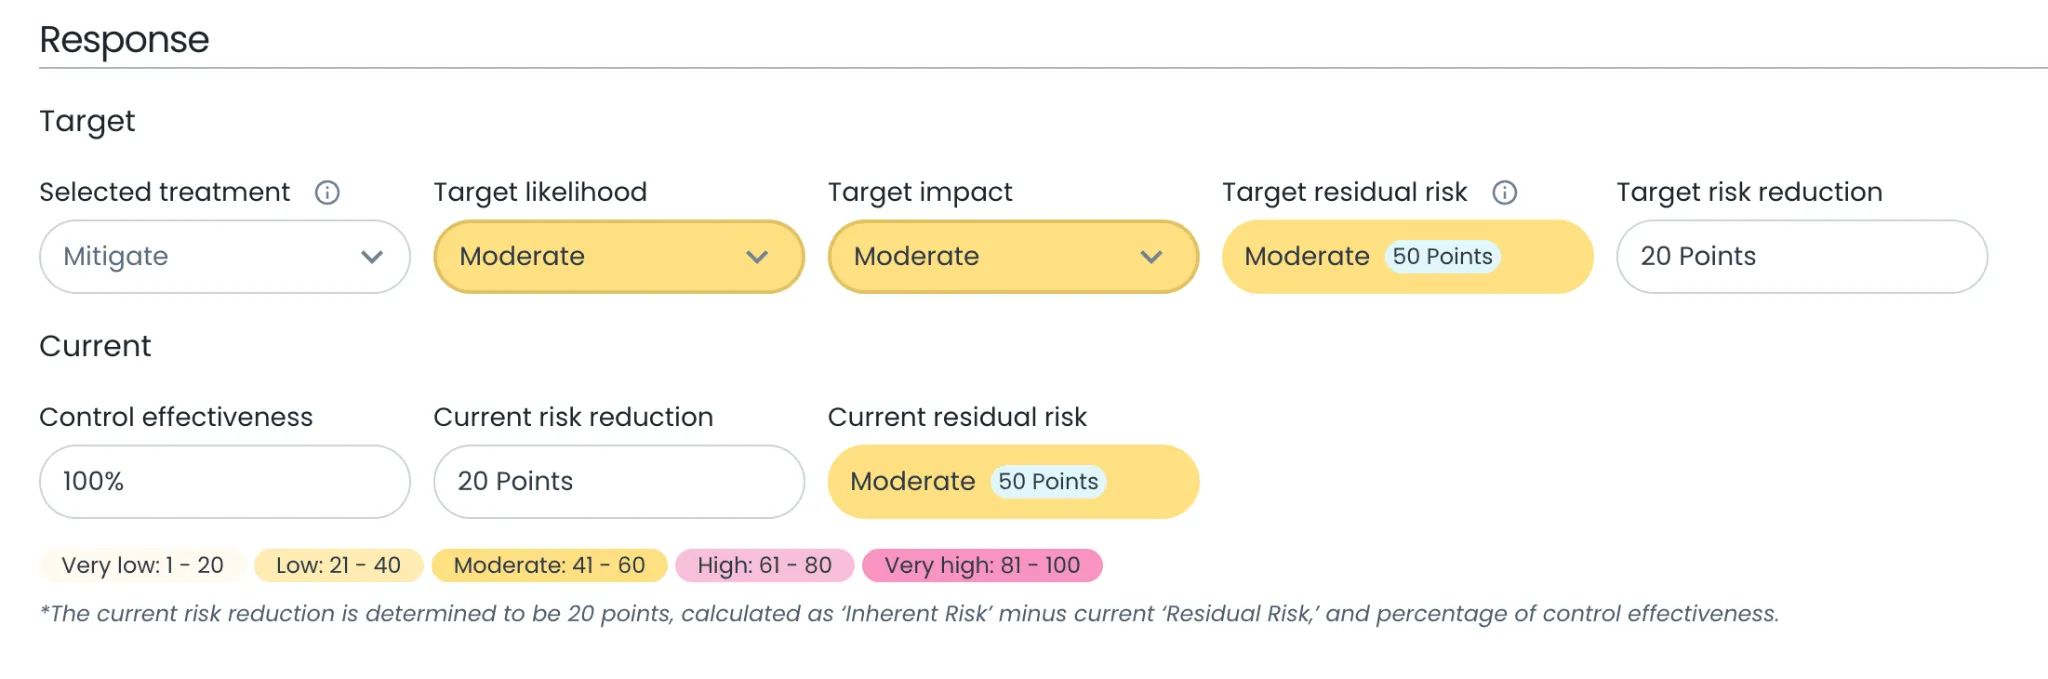Click info icon beside Selected treatment
The image size is (2048, 679).
coord(327,192)
